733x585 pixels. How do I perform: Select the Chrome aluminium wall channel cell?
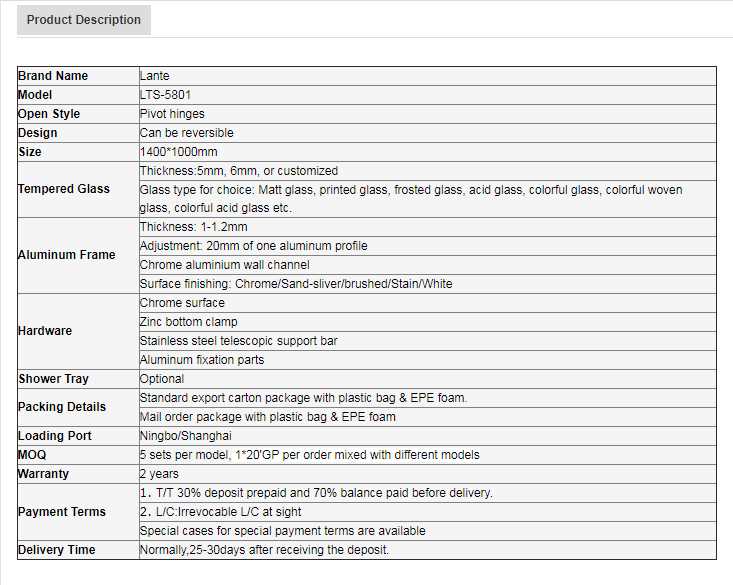click(225, 265)
